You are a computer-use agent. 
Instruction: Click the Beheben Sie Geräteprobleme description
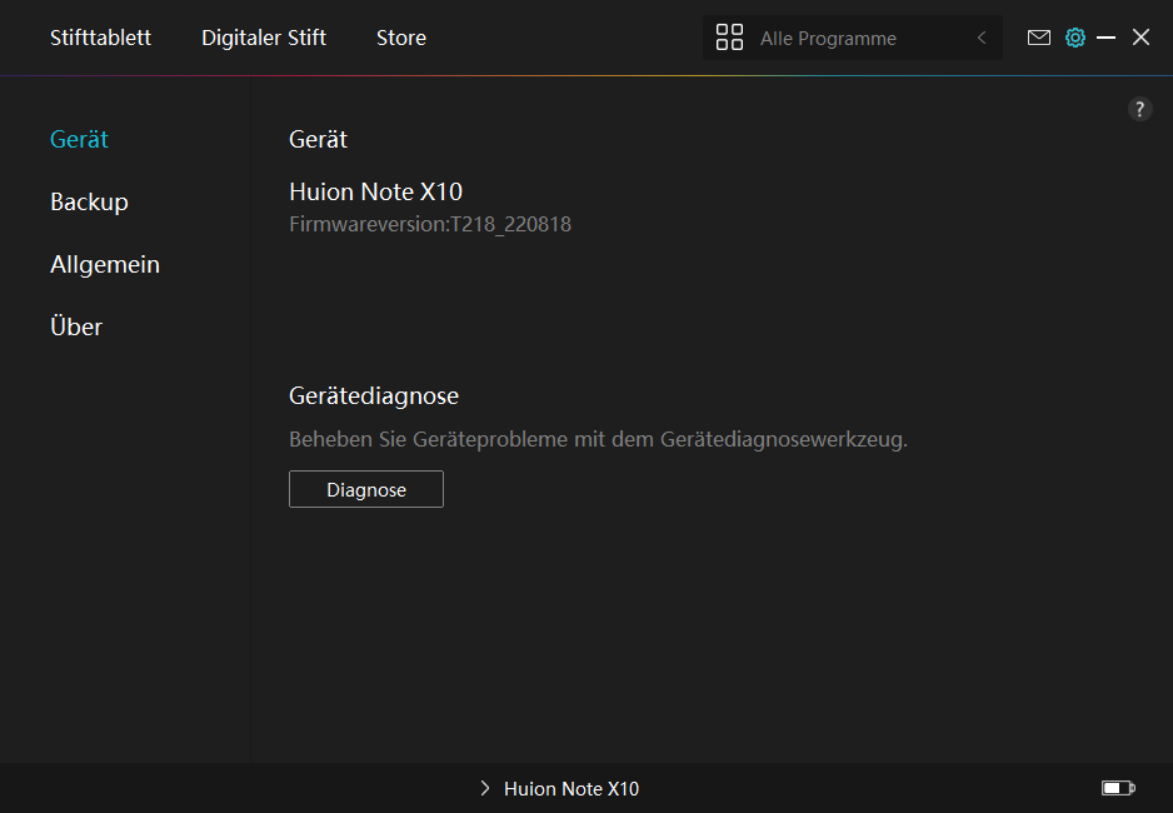coord(598,439)
